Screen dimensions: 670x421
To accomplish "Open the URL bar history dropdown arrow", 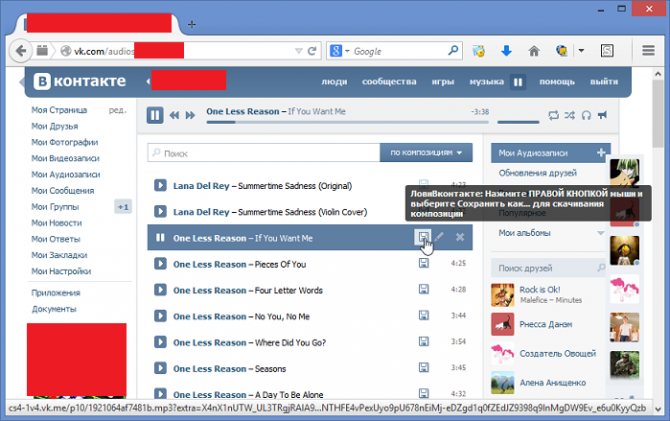I will point(298,51).
